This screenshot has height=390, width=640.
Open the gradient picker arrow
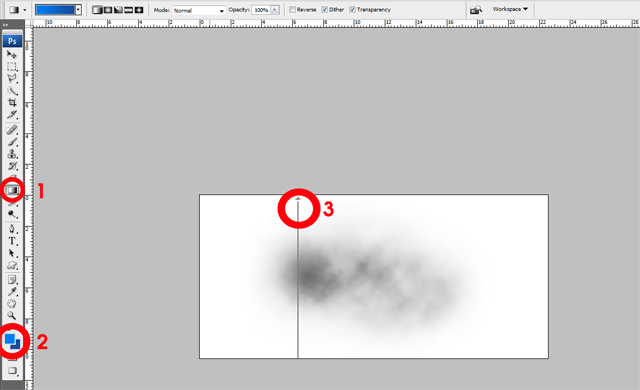(78, 10)
